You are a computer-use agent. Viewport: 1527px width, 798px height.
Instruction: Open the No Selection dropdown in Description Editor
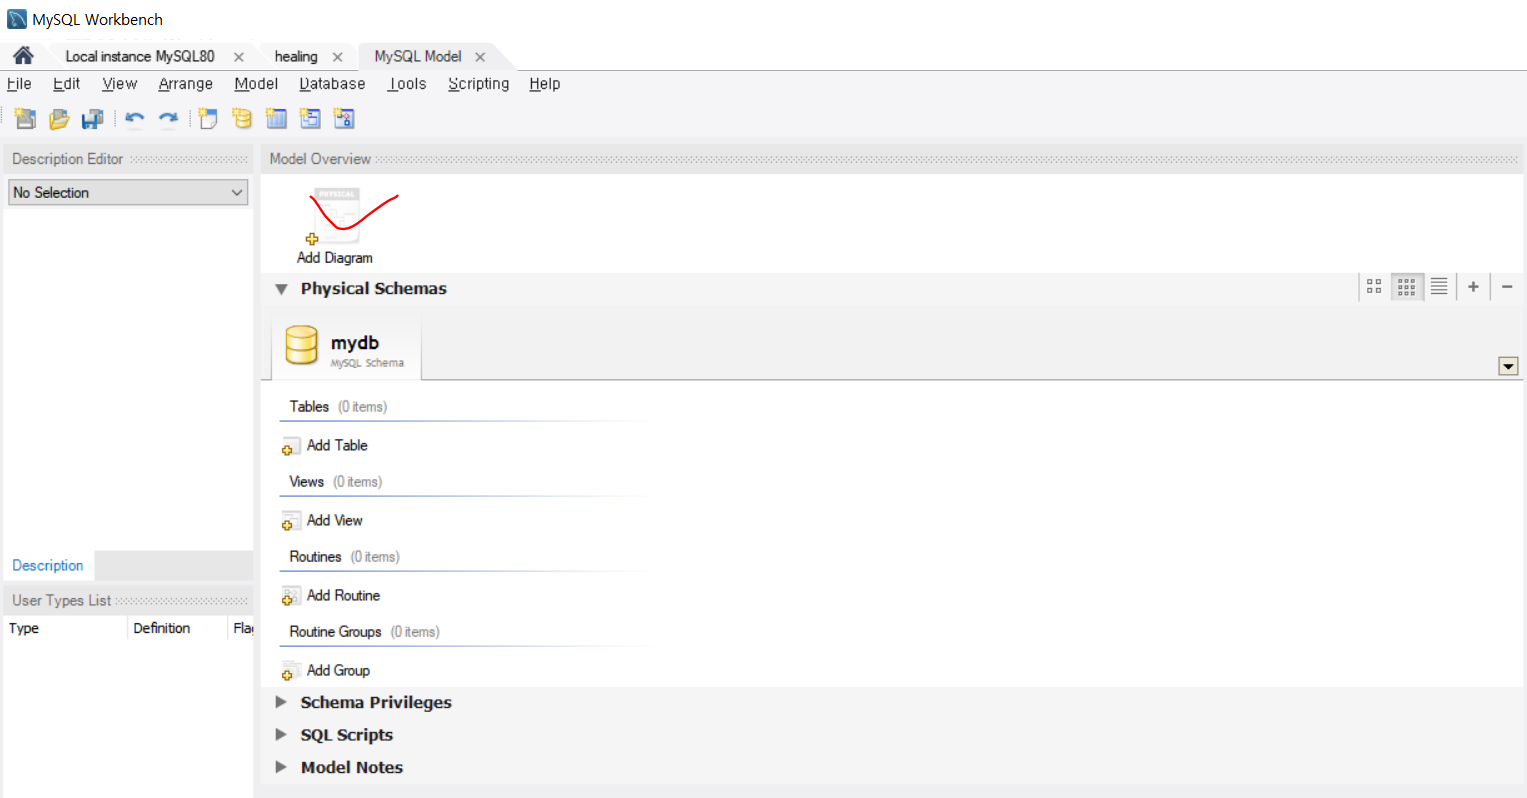click(128, 192)
